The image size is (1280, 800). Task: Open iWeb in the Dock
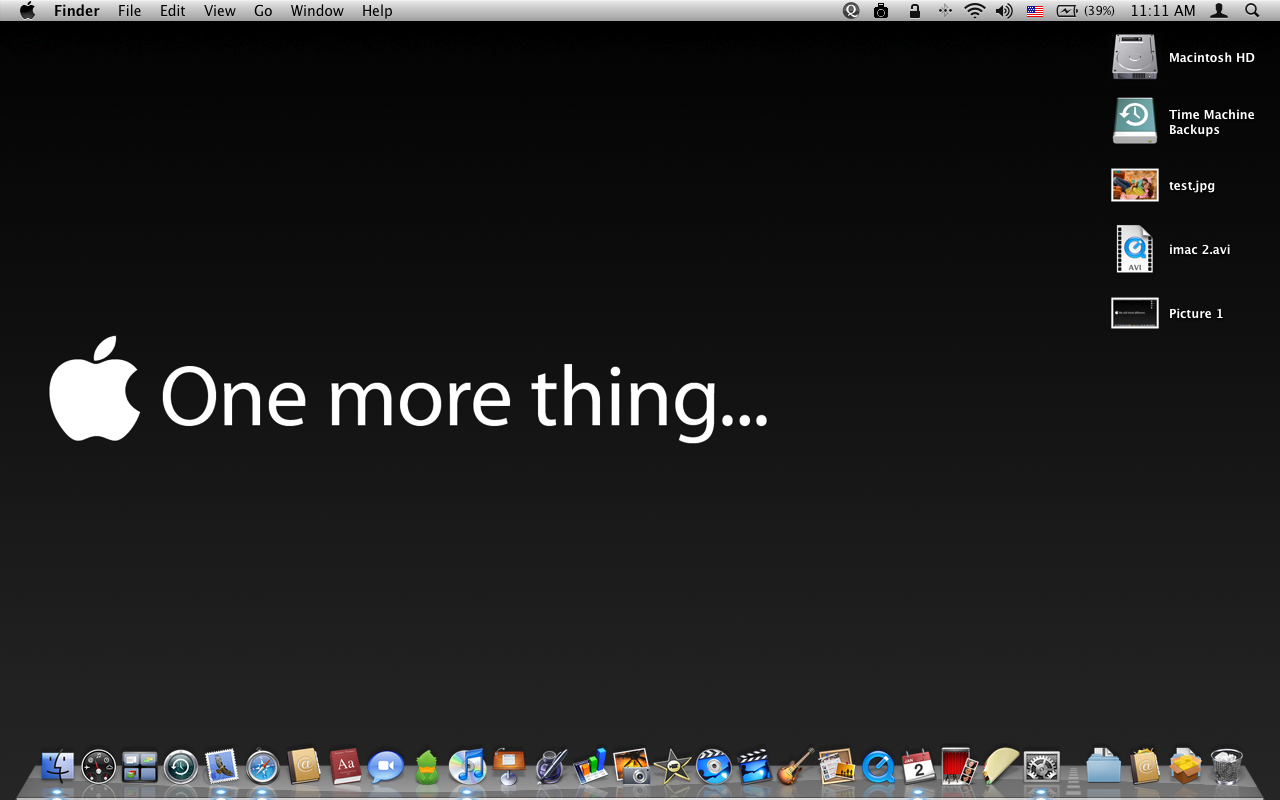tap(837, 767)
